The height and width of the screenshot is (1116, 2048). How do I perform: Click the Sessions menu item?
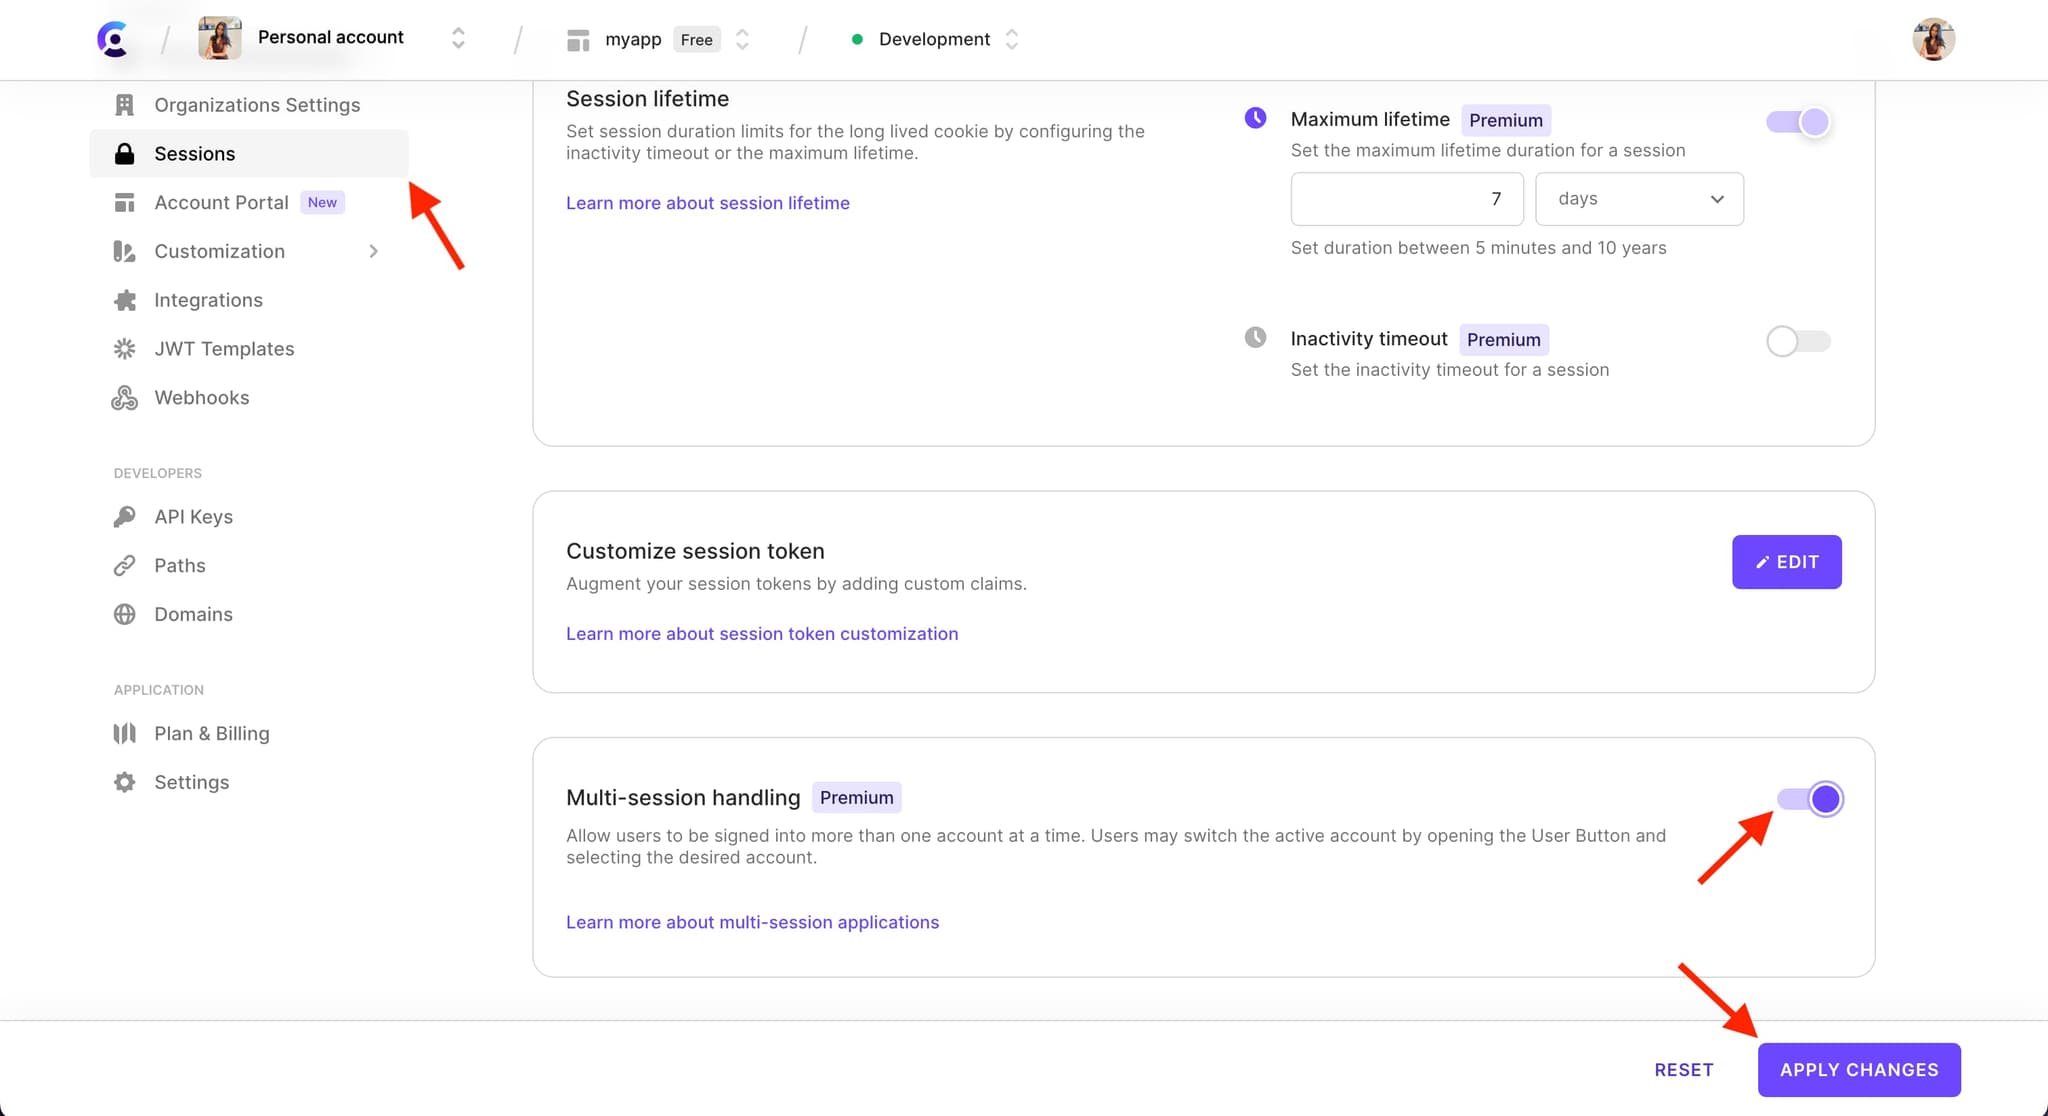195,153
